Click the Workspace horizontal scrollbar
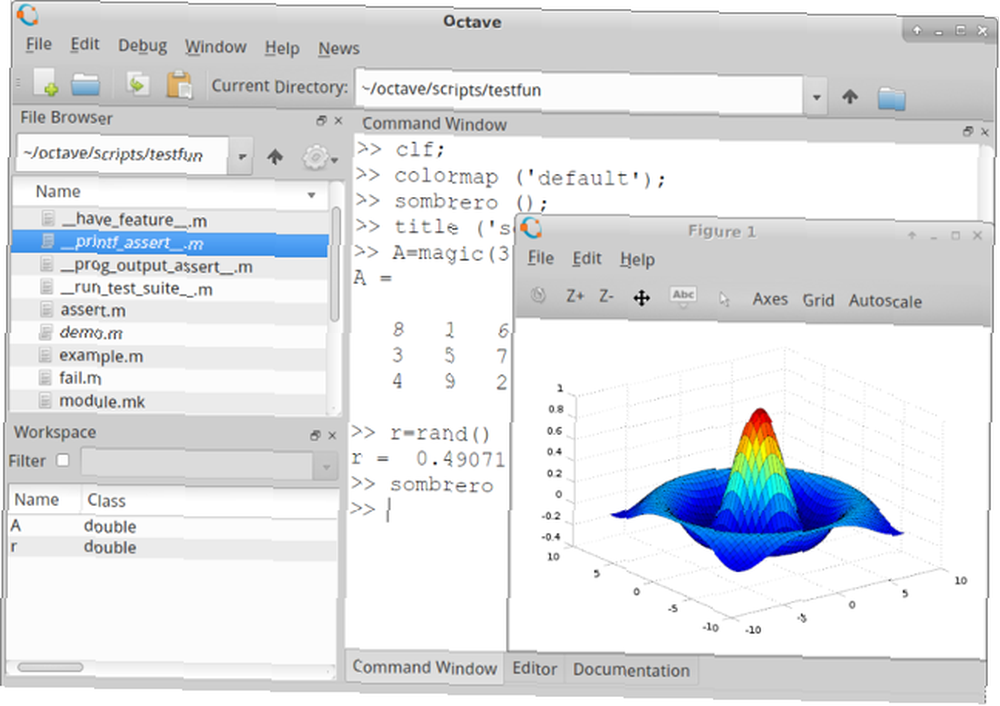The image size is (1000, 706). click(50, 667)
